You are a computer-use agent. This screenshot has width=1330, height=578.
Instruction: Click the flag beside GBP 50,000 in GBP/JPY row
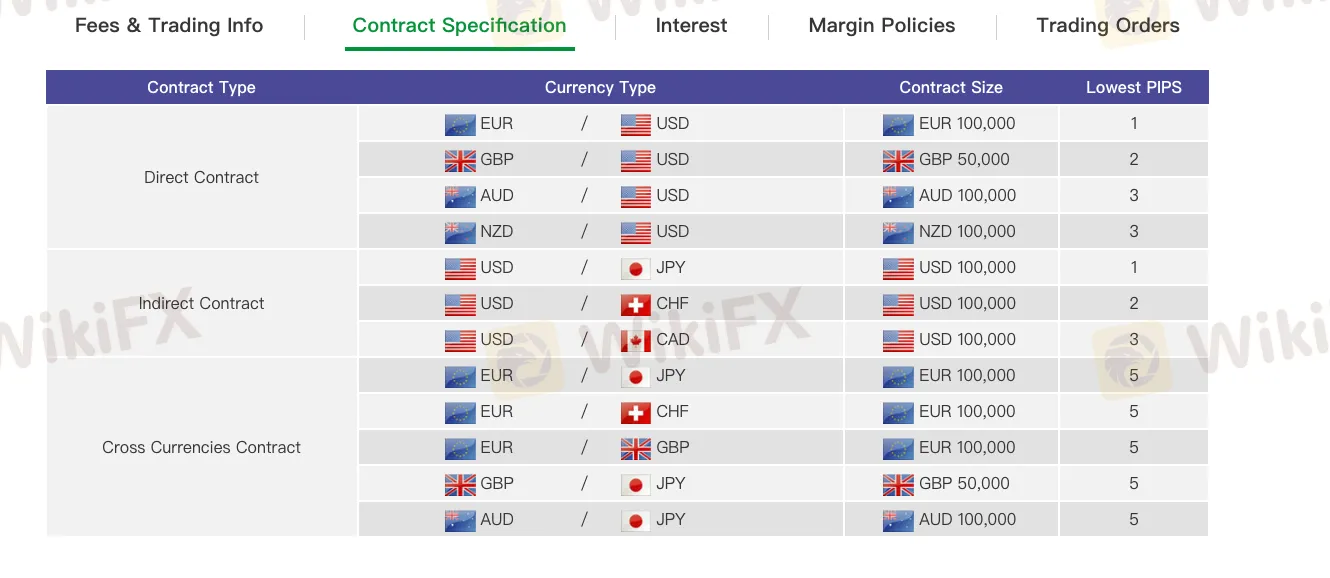click(898, 485)
